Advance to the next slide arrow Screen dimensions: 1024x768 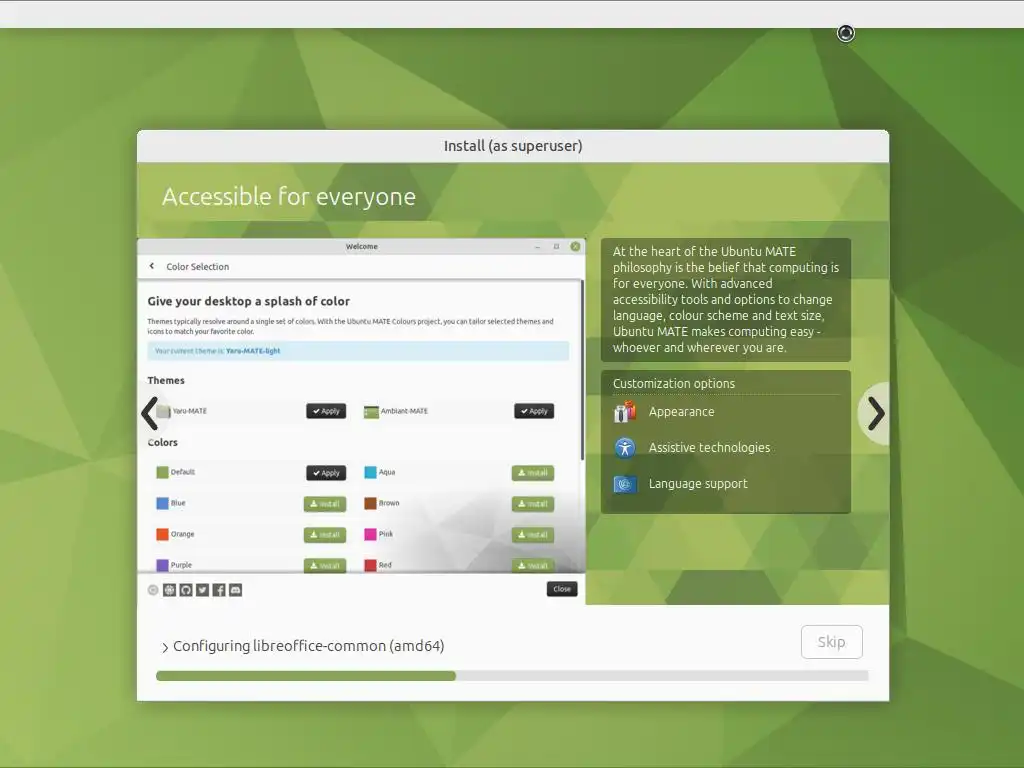click(876, 413)
